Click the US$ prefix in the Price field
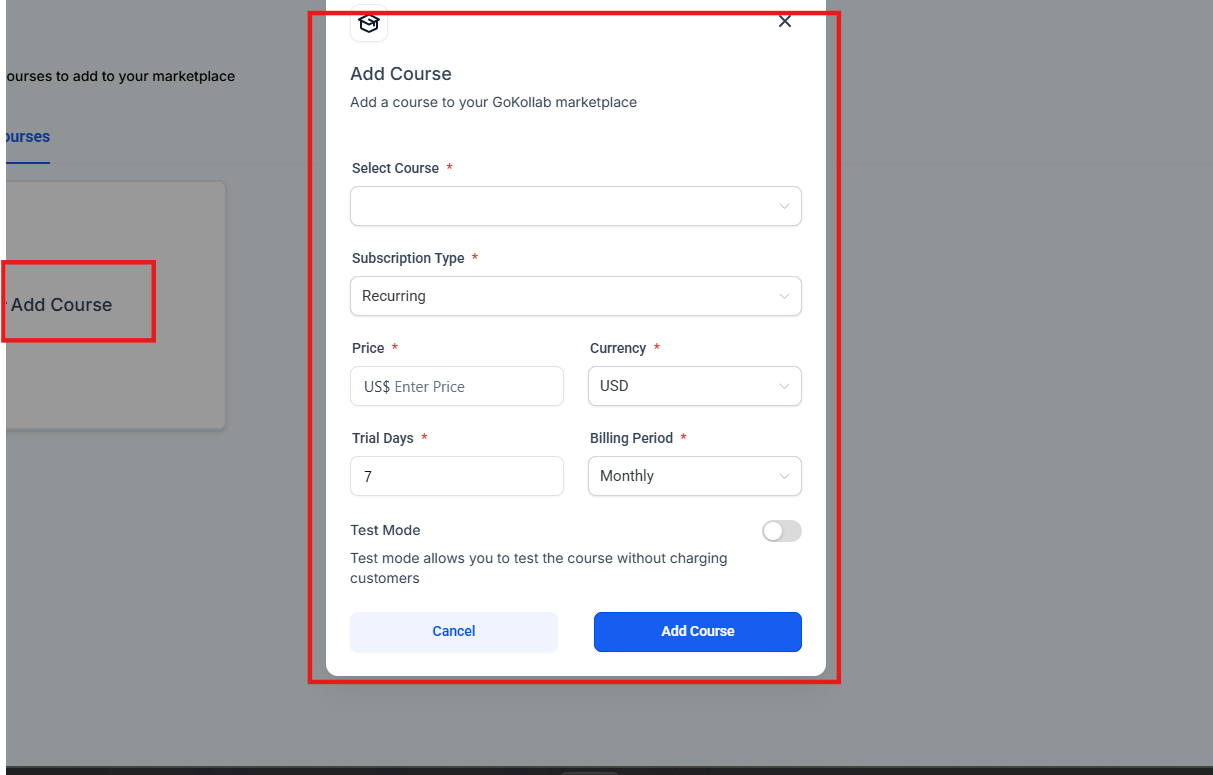The image size is (1213, 775). tap(377, 386)
